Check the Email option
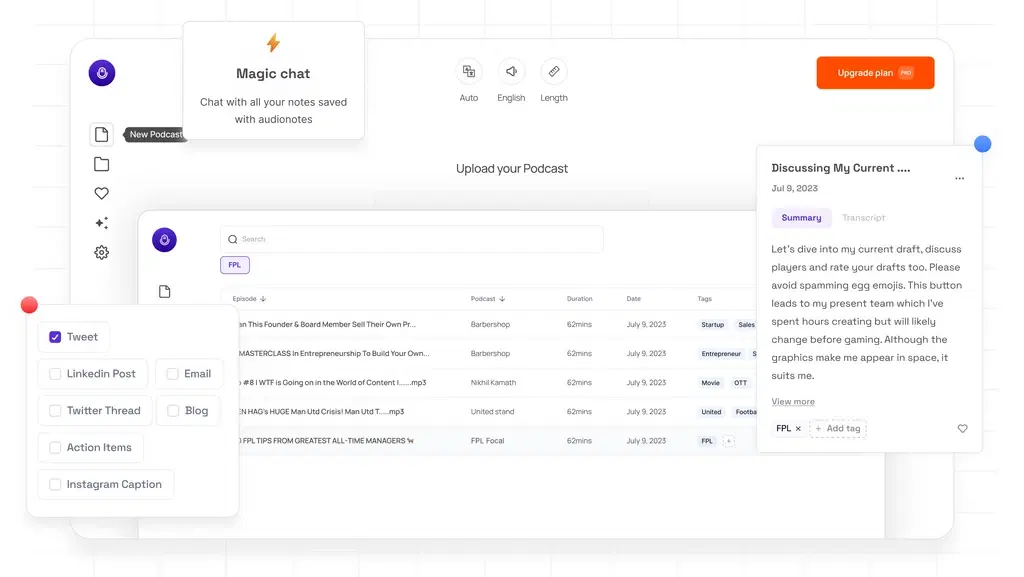Viewport: 1024px width, 577px height. pyautogui.click(x=170, y=373)
